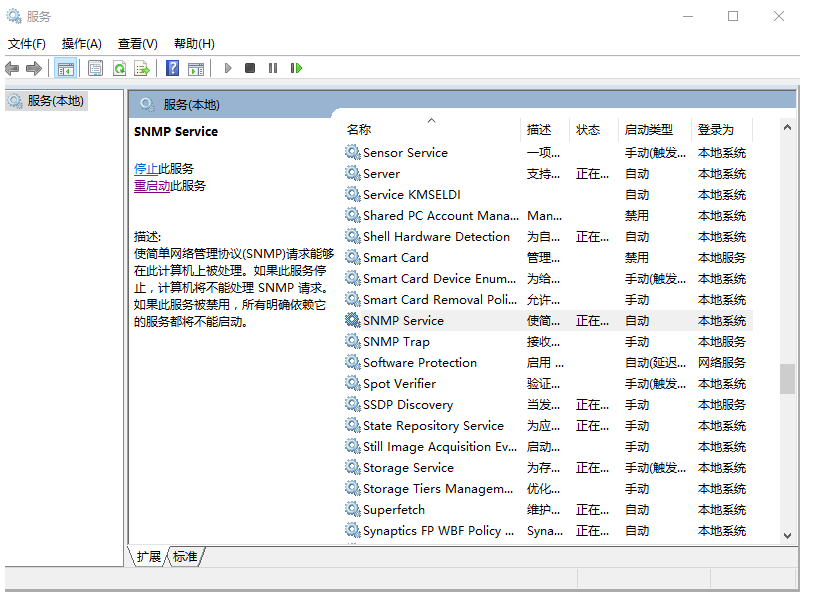Viewport: 819px width, 593px height.
Task: Stop the service with the square icon
Action: click(x=250, y=67)
